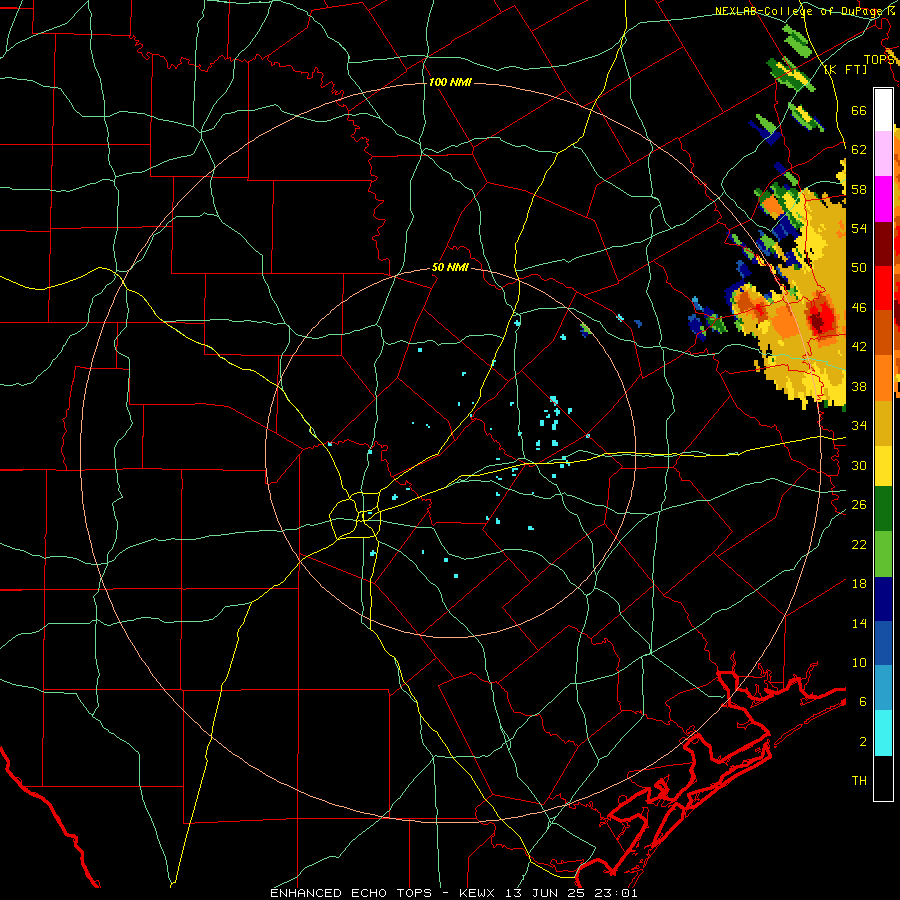The image size is (900, 900).
Task: Pick the black TH legend swatch
Action: 883,778
